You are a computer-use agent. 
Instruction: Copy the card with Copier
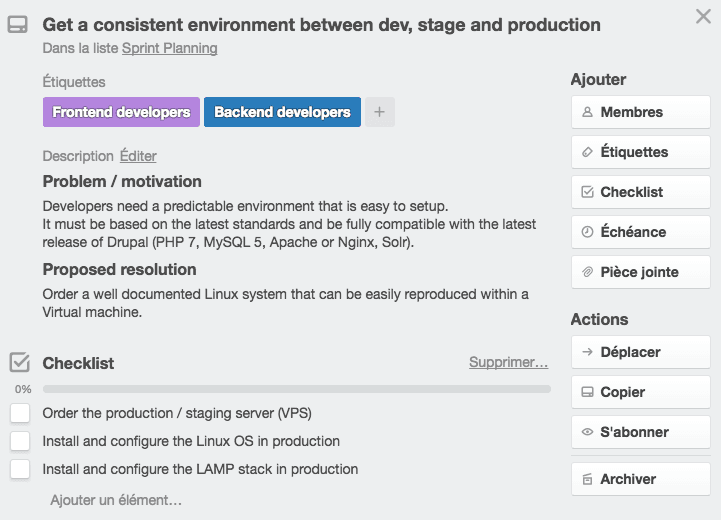point(640,392)
